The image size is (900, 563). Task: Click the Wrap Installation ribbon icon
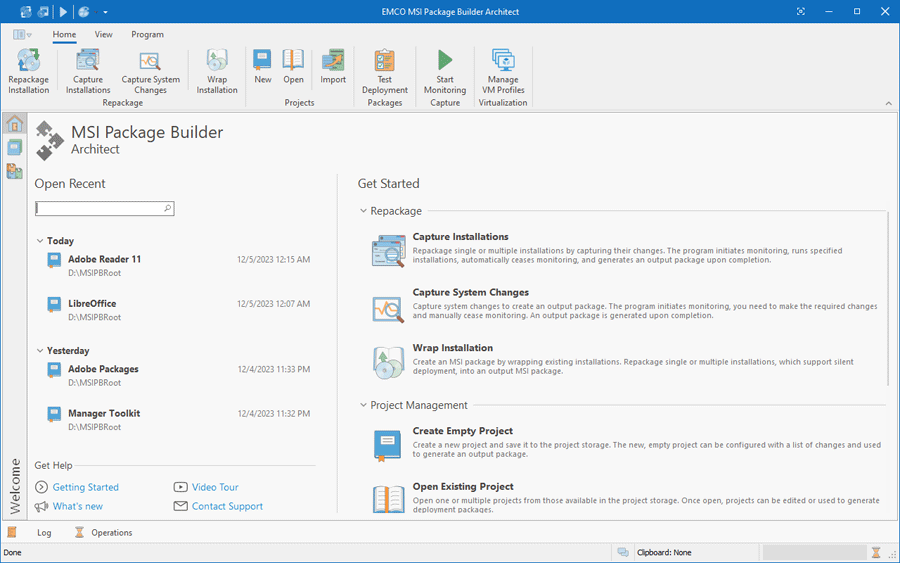tap(217, 60)
